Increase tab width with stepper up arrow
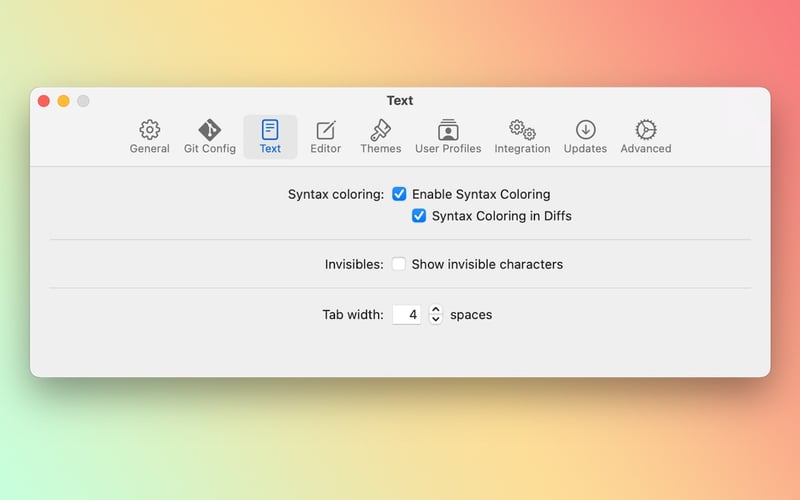Viewport: 800px width, 500px height. point(435,310)
